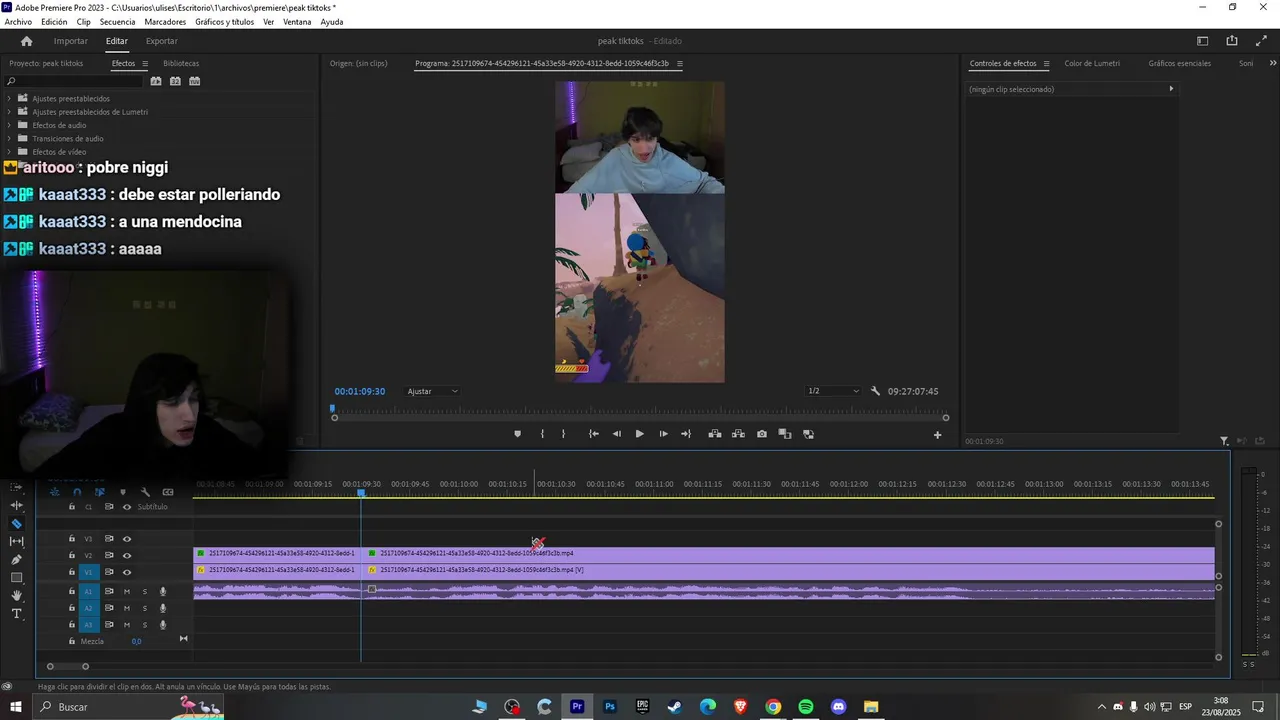Mark Out point in Program monitor
The image size is (1280, 720).
(563, 434)
